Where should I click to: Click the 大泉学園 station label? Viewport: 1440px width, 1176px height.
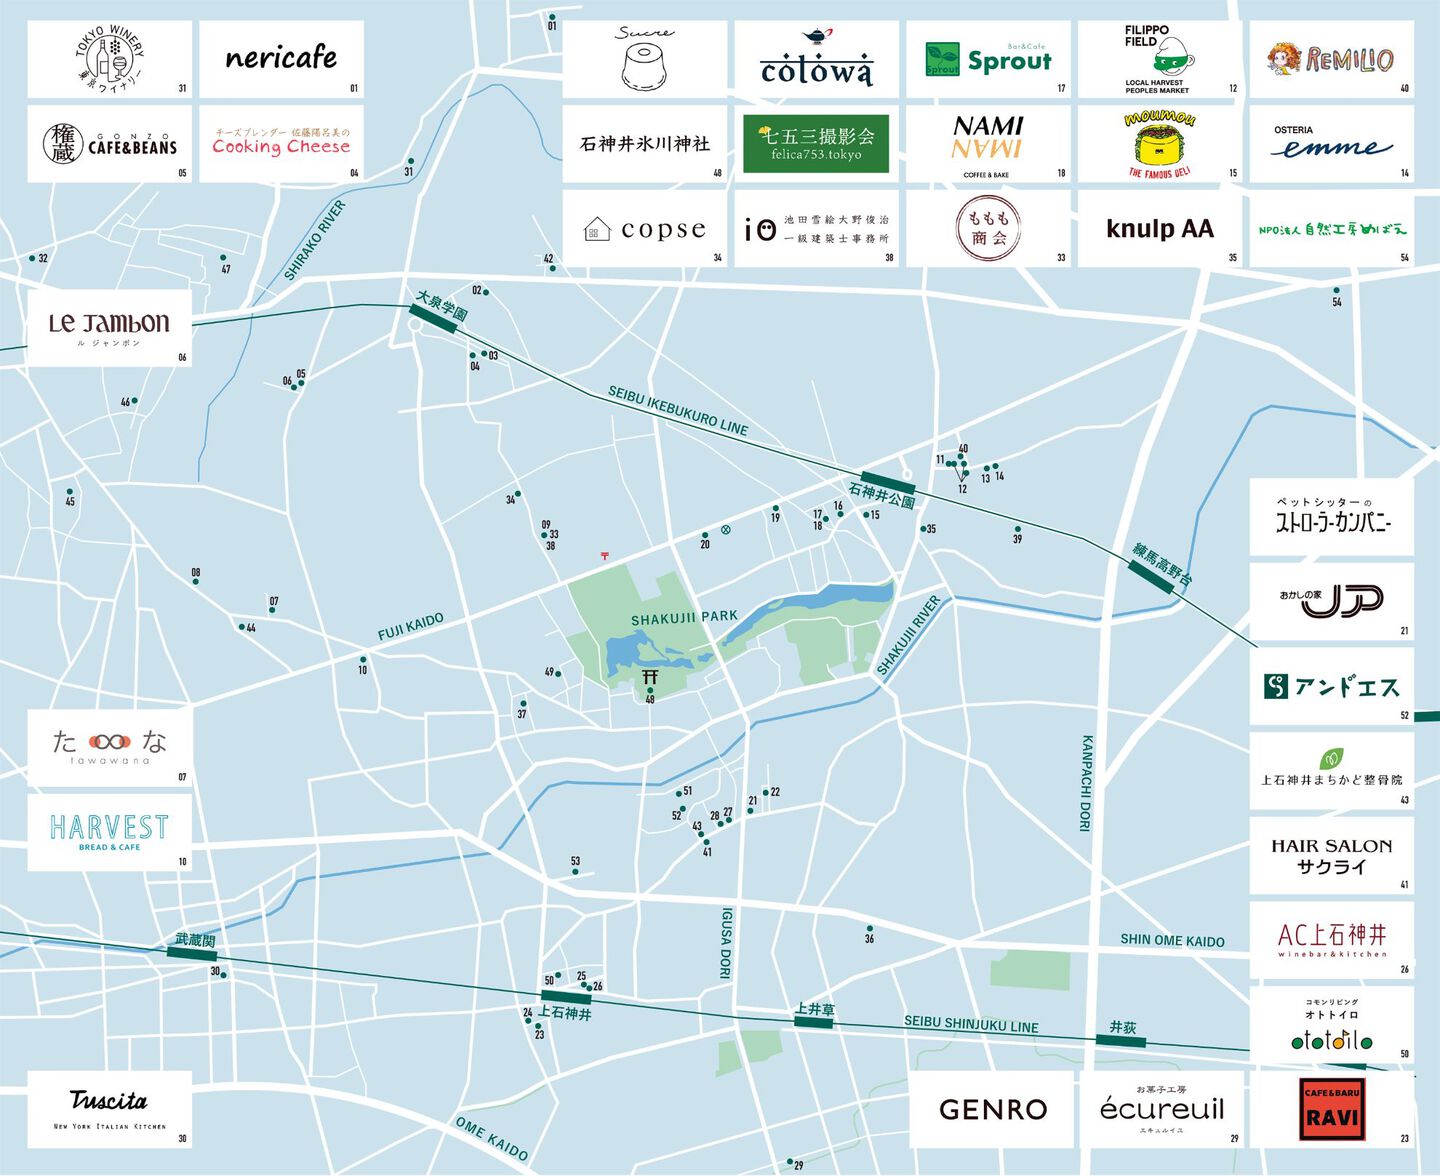[x=441, y=306]
